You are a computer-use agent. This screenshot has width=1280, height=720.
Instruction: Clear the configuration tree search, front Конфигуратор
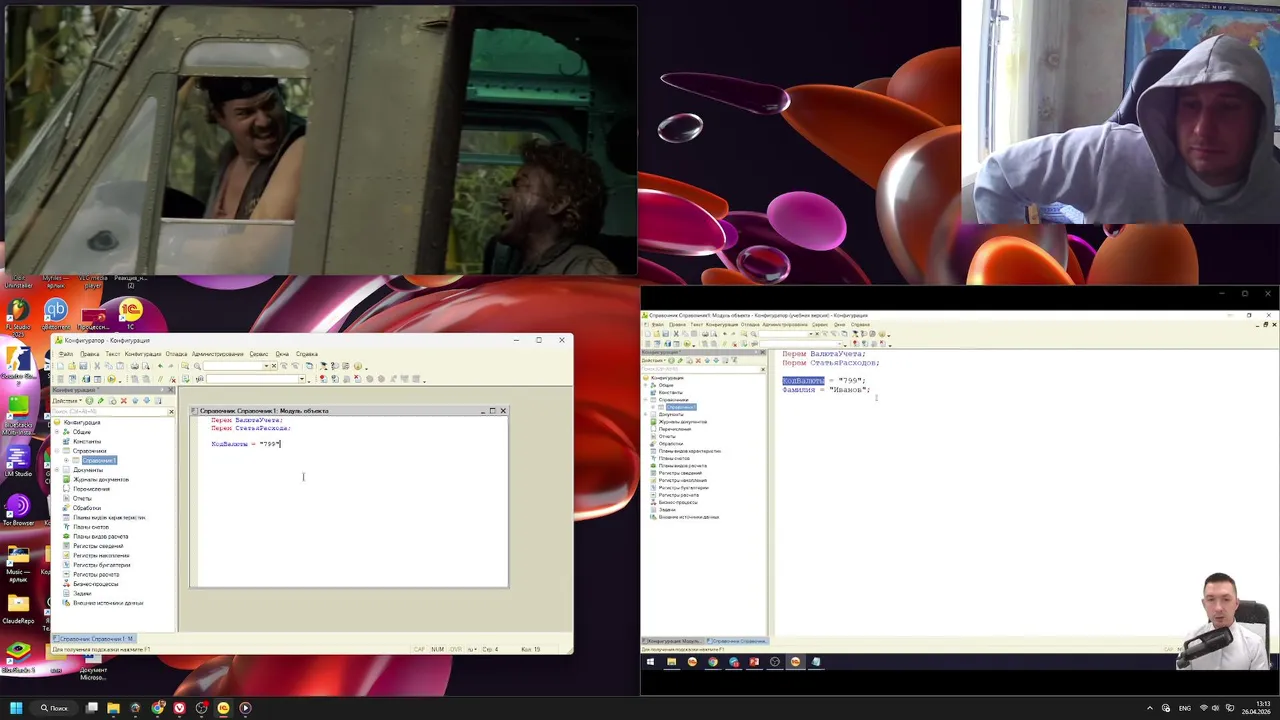coord(171,411)
